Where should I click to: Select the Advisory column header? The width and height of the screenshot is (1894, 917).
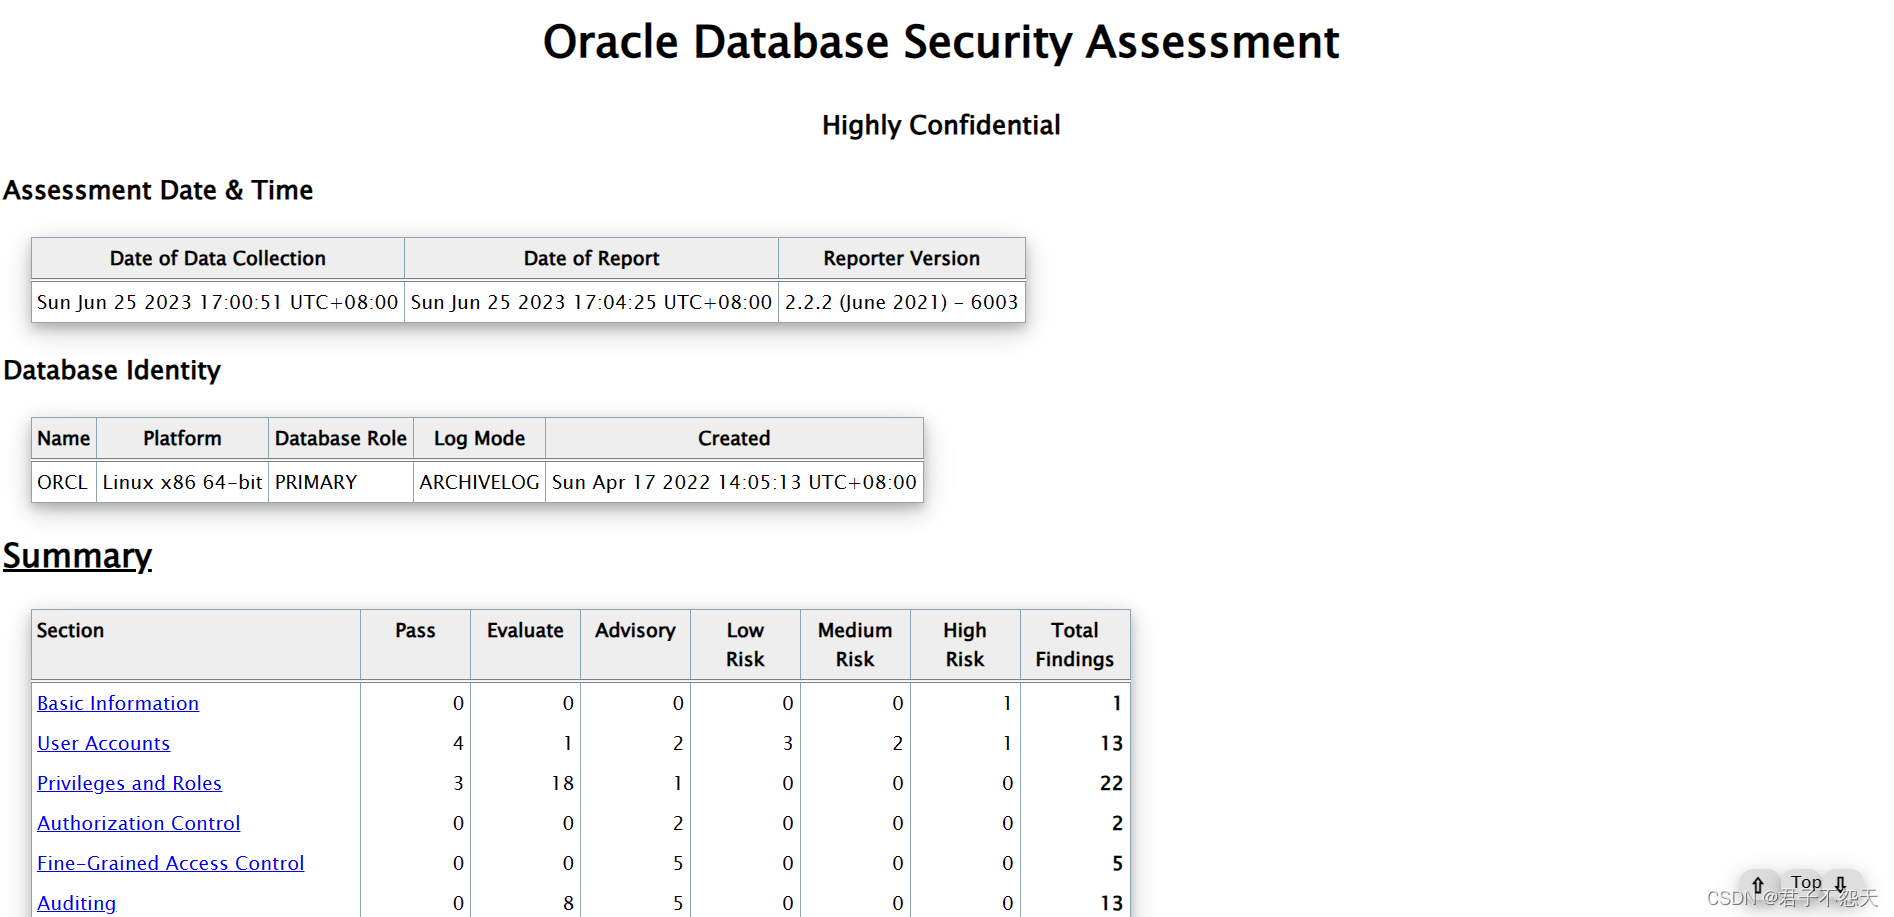coord(636,645)
